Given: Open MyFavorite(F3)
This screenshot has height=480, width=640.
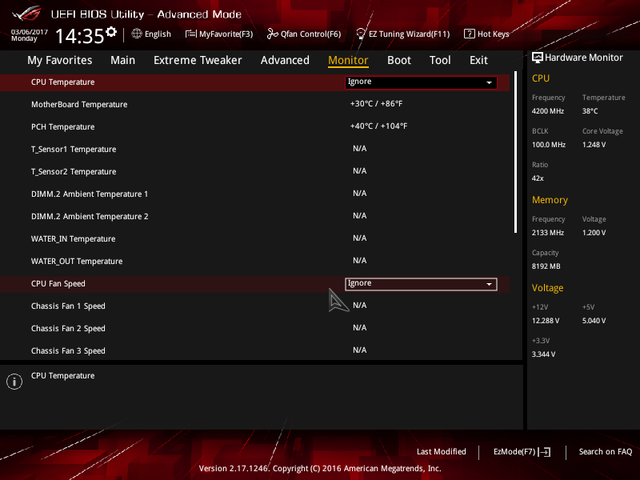Looking at the screenshot, I should 219,34.
